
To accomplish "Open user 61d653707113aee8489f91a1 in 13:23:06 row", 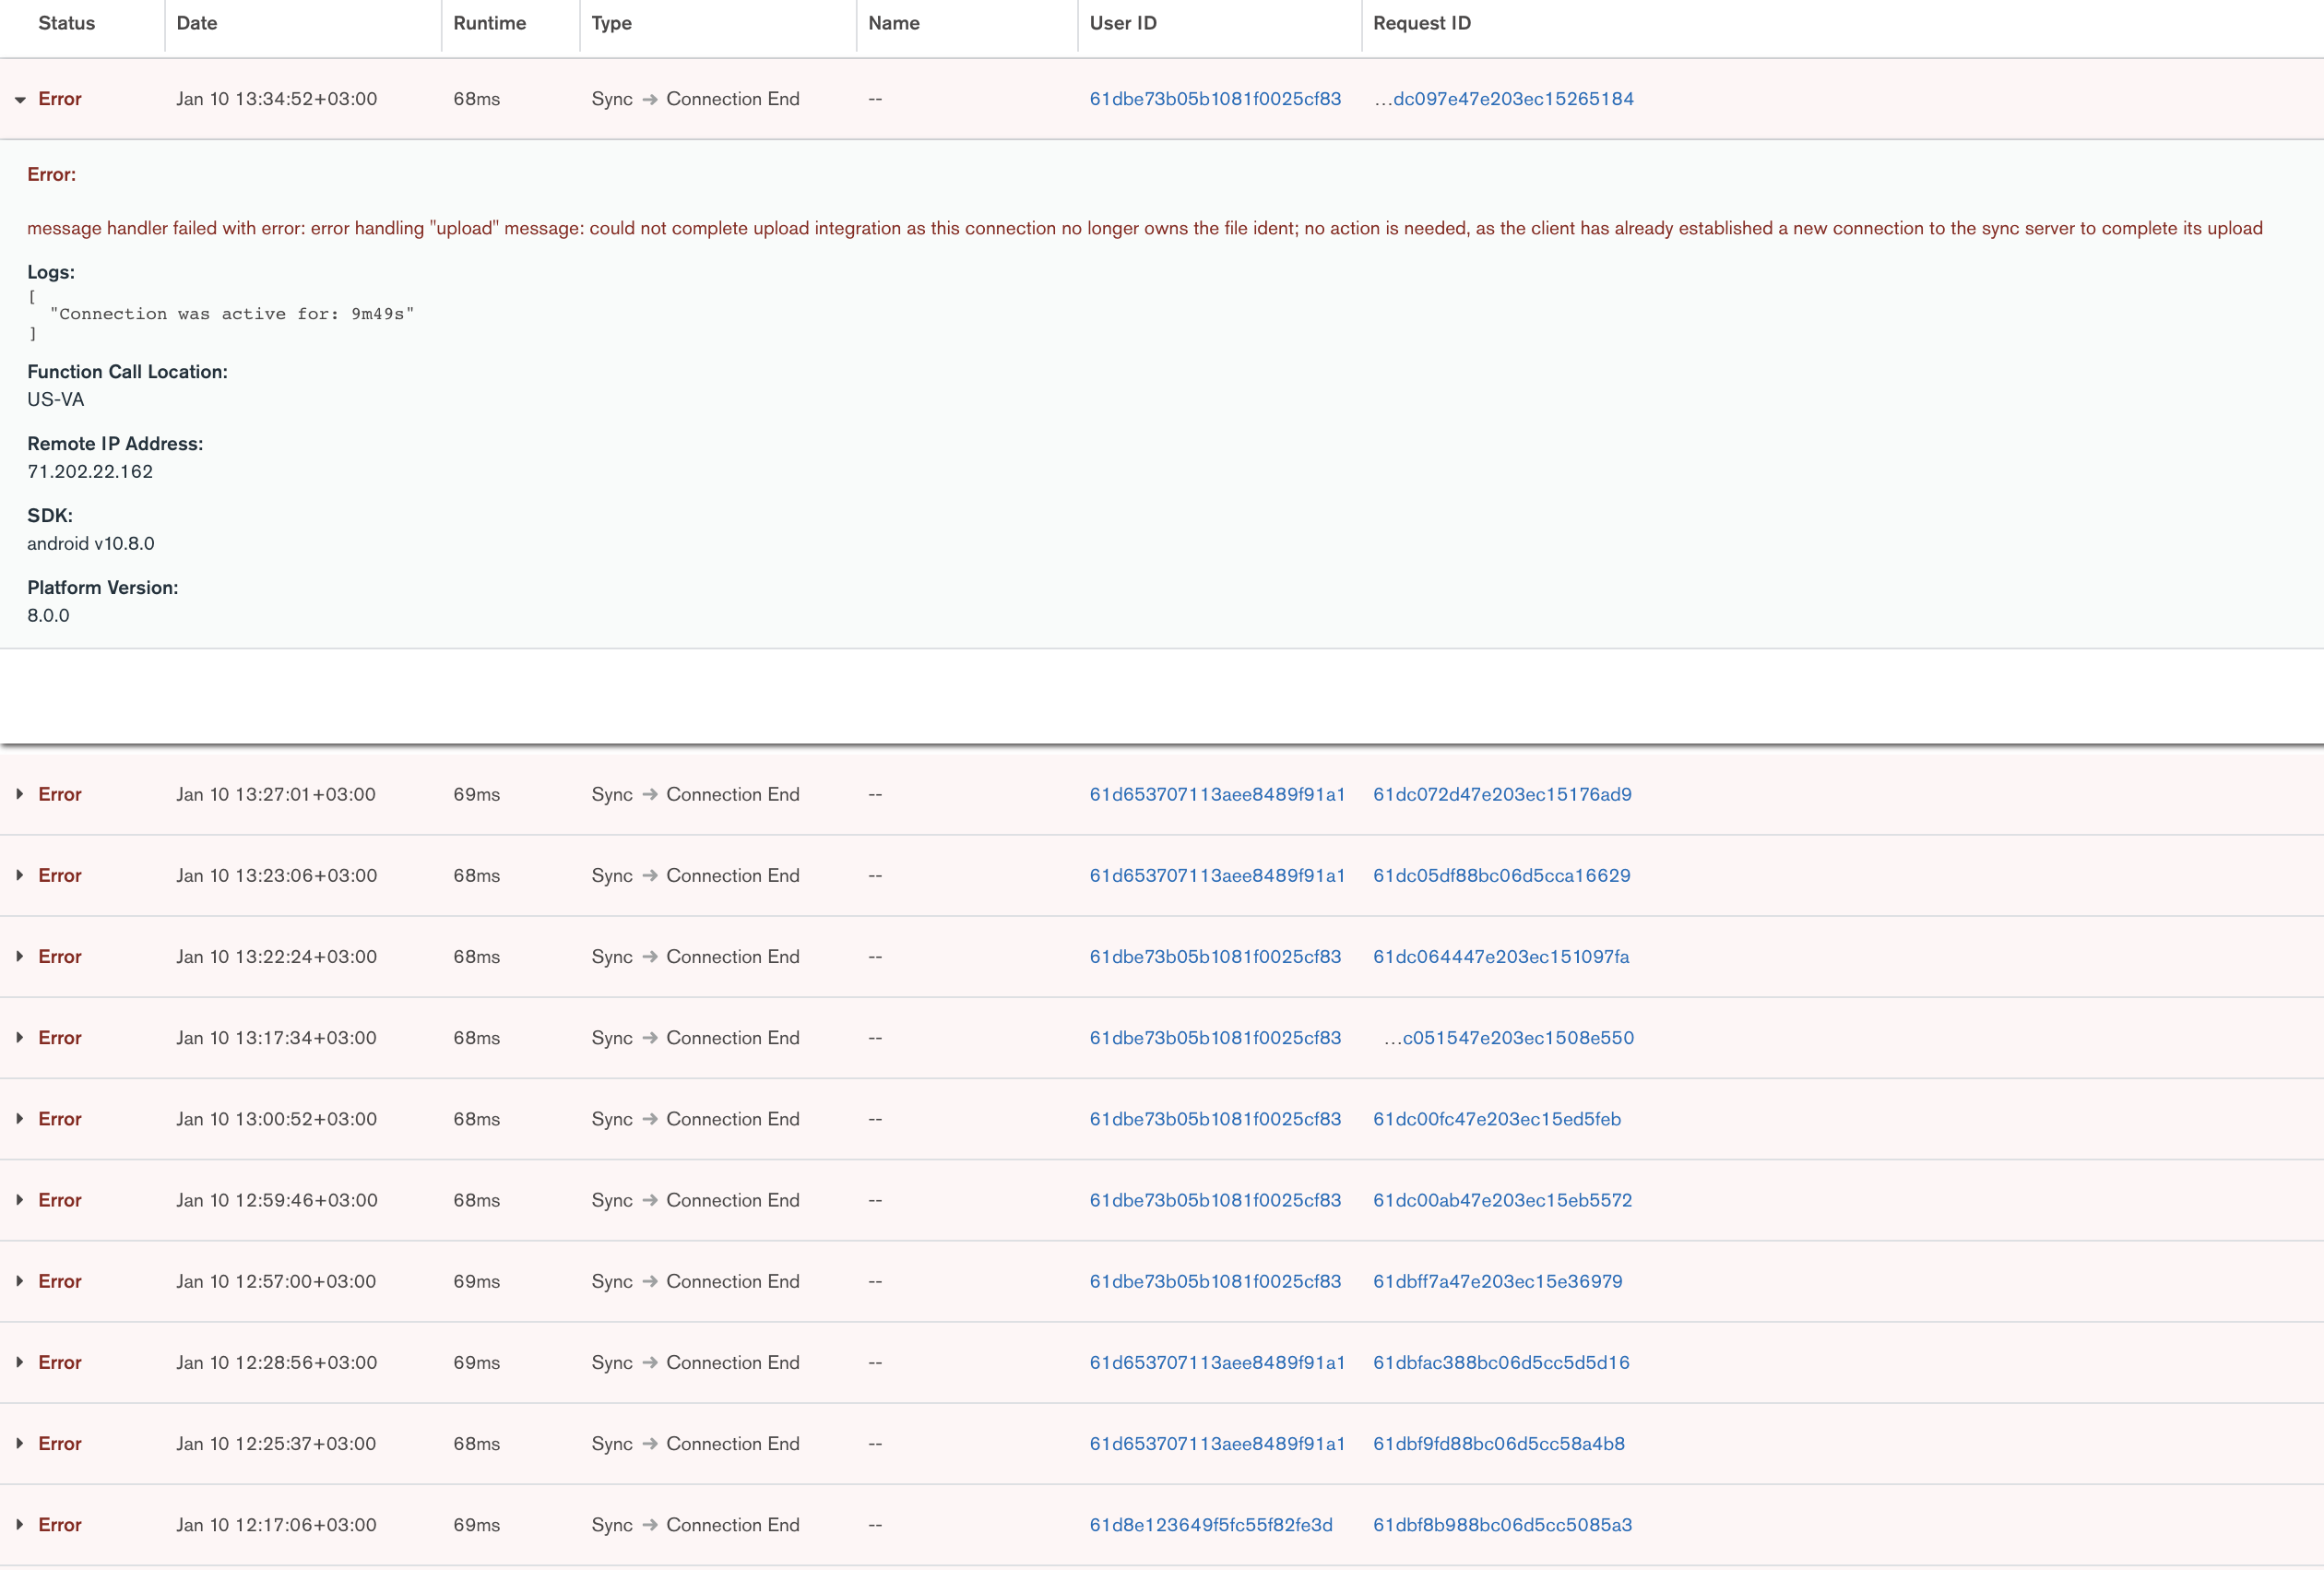I will [1216, 875].
